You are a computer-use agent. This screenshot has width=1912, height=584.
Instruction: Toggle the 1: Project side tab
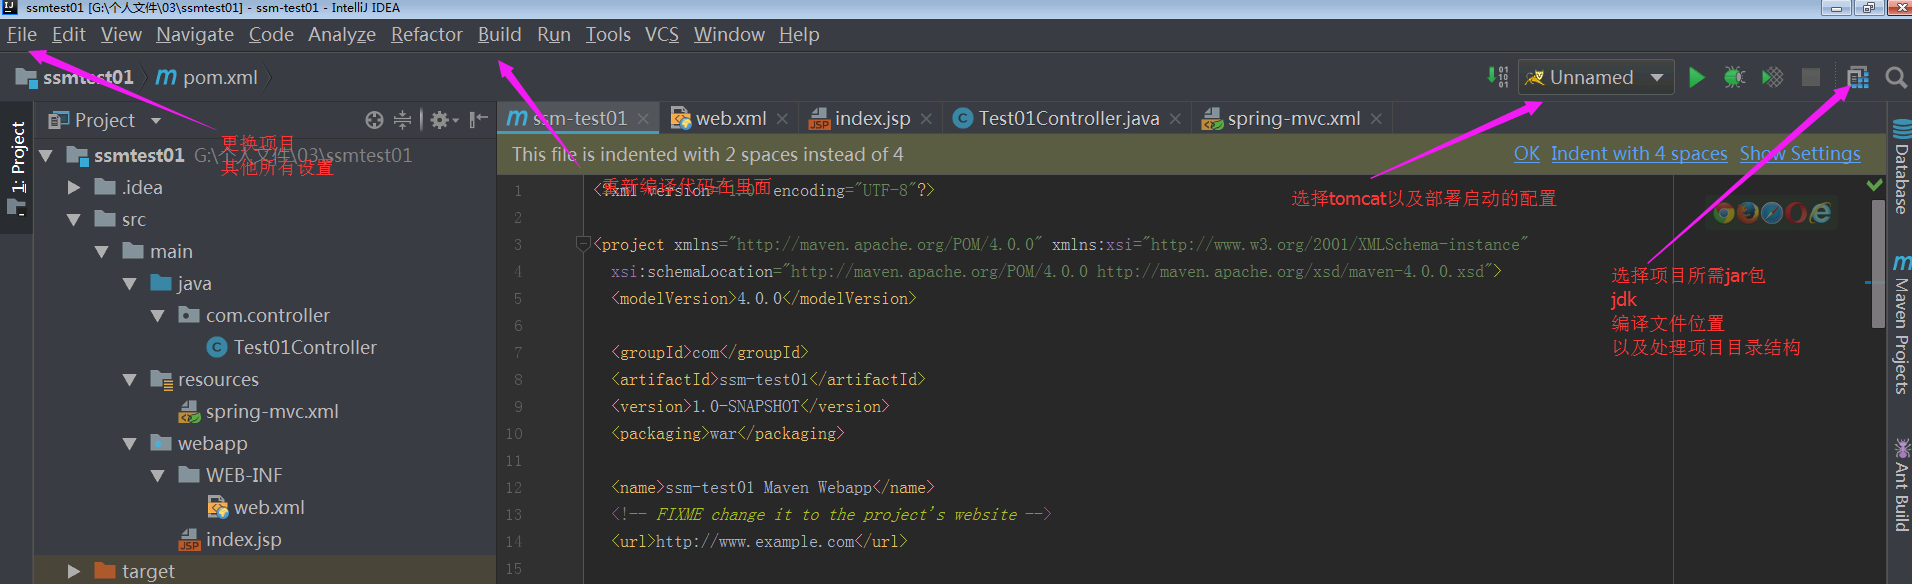[17, 168]
